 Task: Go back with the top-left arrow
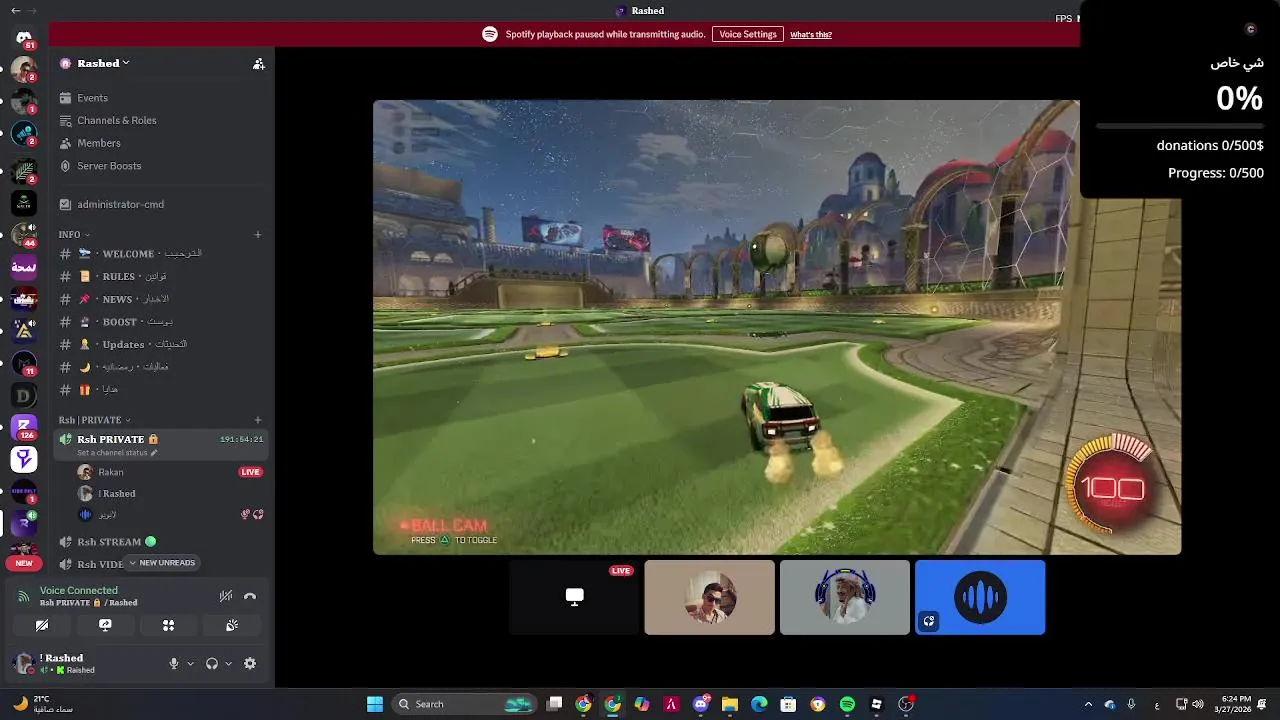point(15,11)
